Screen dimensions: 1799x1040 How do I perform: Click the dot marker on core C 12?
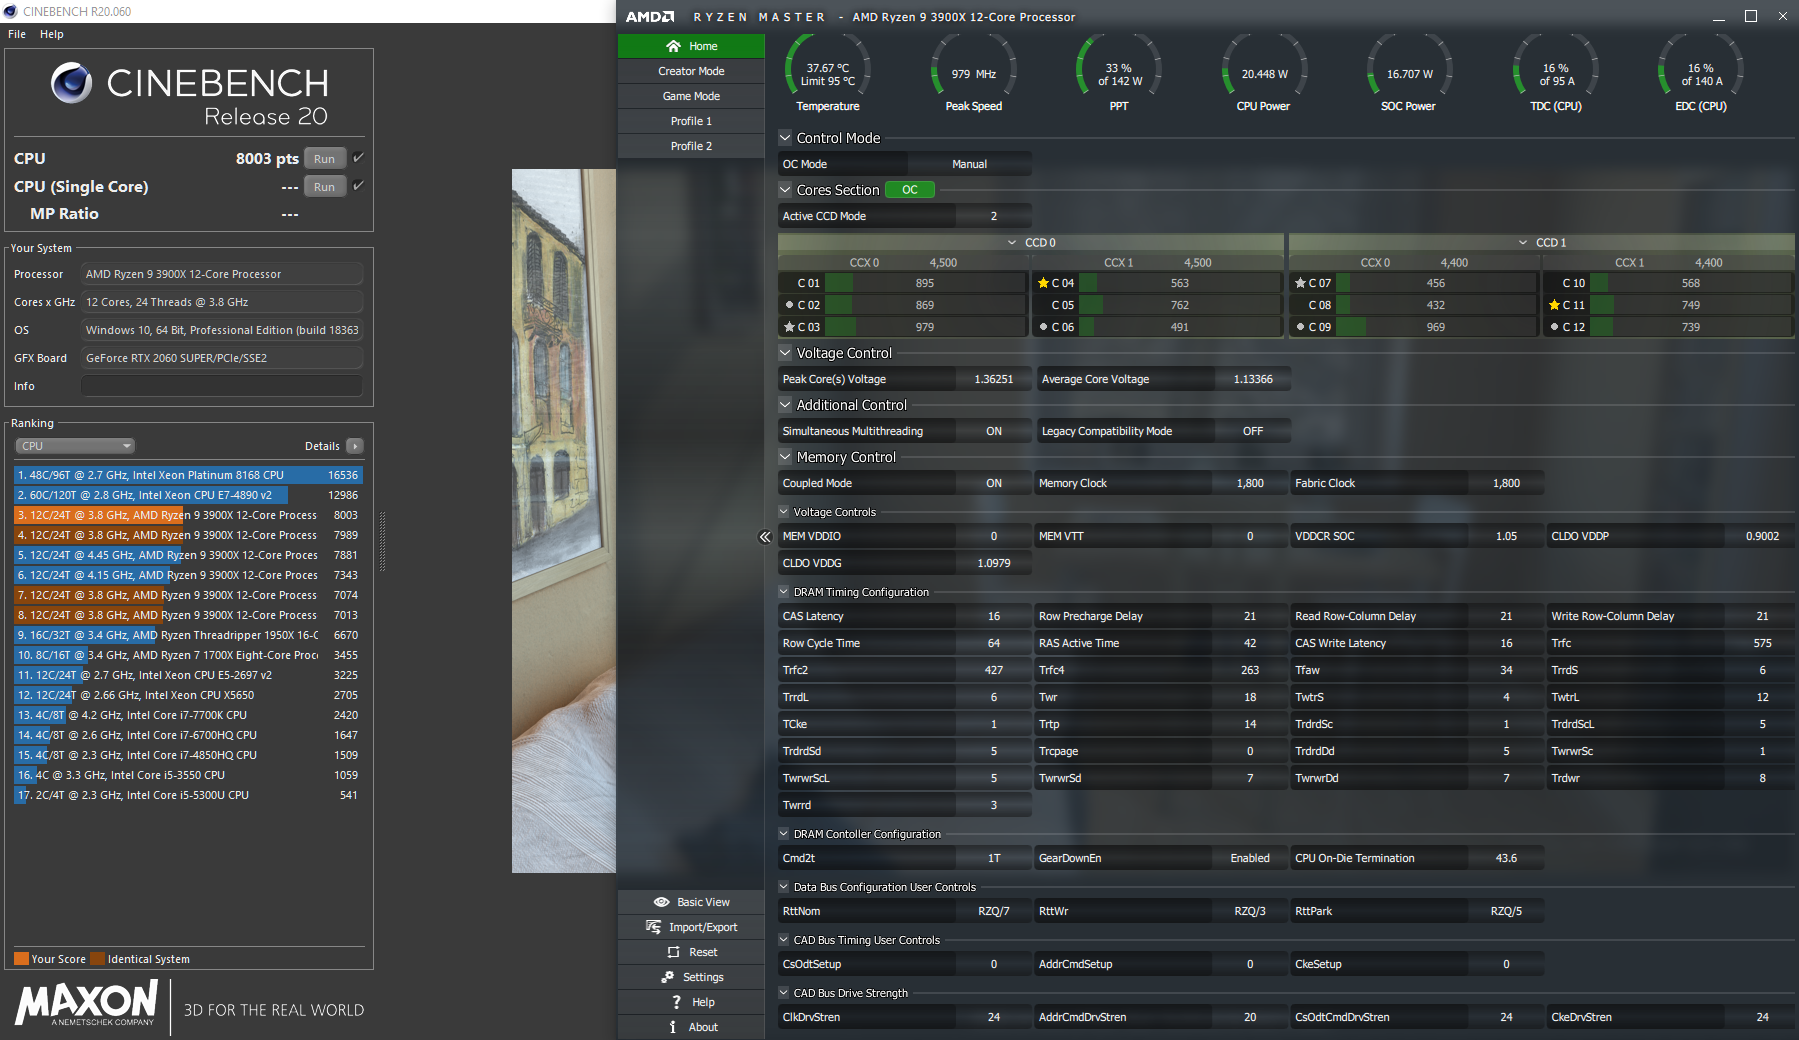pos(1555,327)
